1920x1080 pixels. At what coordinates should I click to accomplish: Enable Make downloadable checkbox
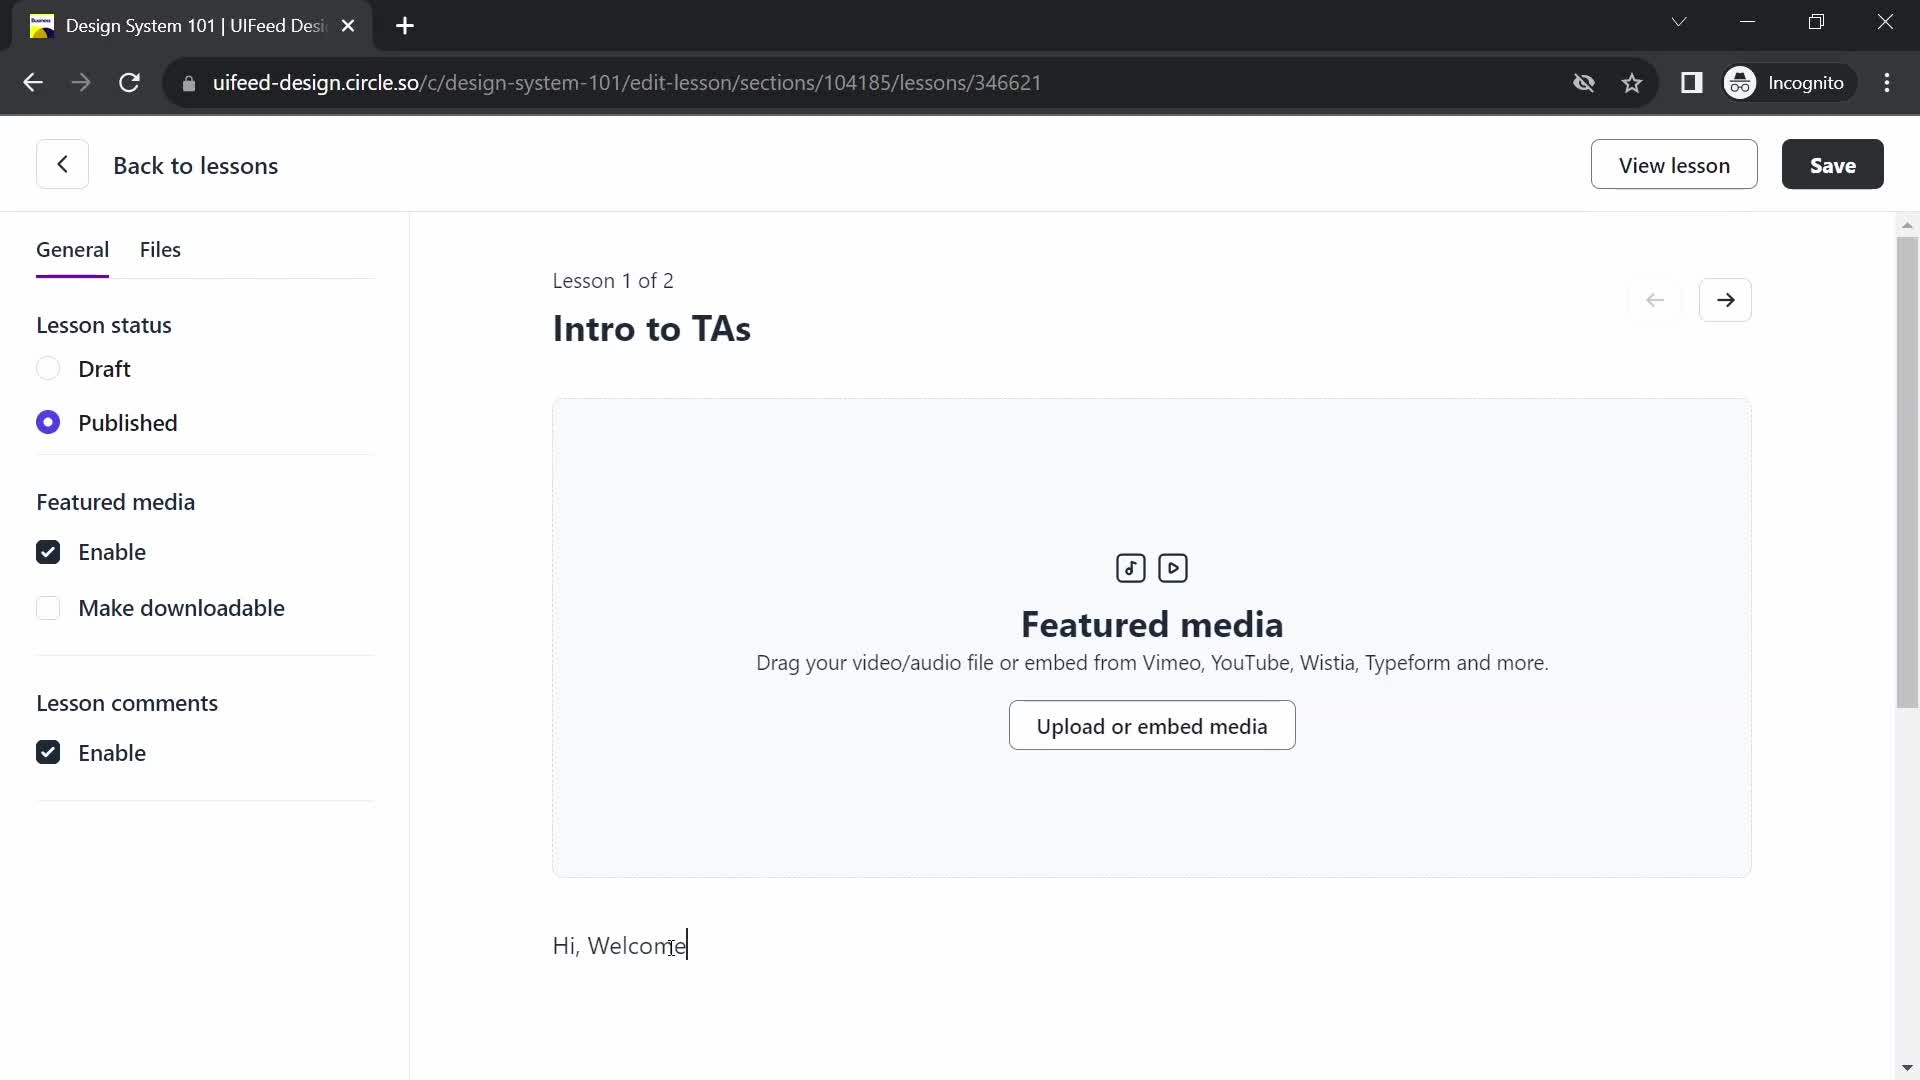coord(47,608)
